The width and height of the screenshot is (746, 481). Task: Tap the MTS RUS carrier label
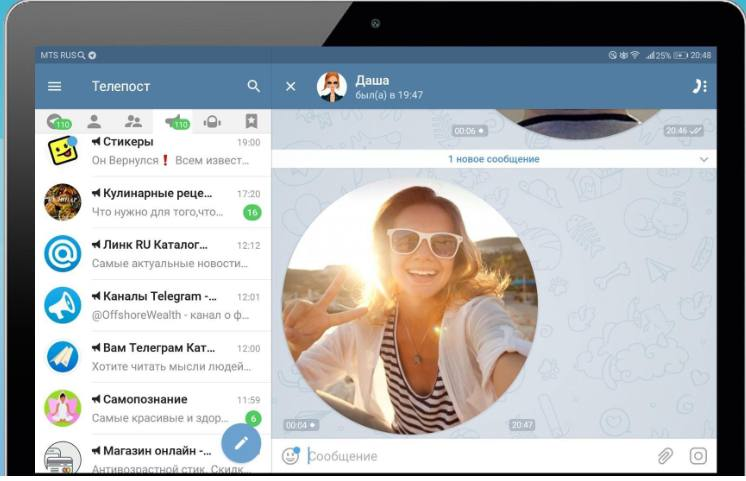tap(58, 55)
